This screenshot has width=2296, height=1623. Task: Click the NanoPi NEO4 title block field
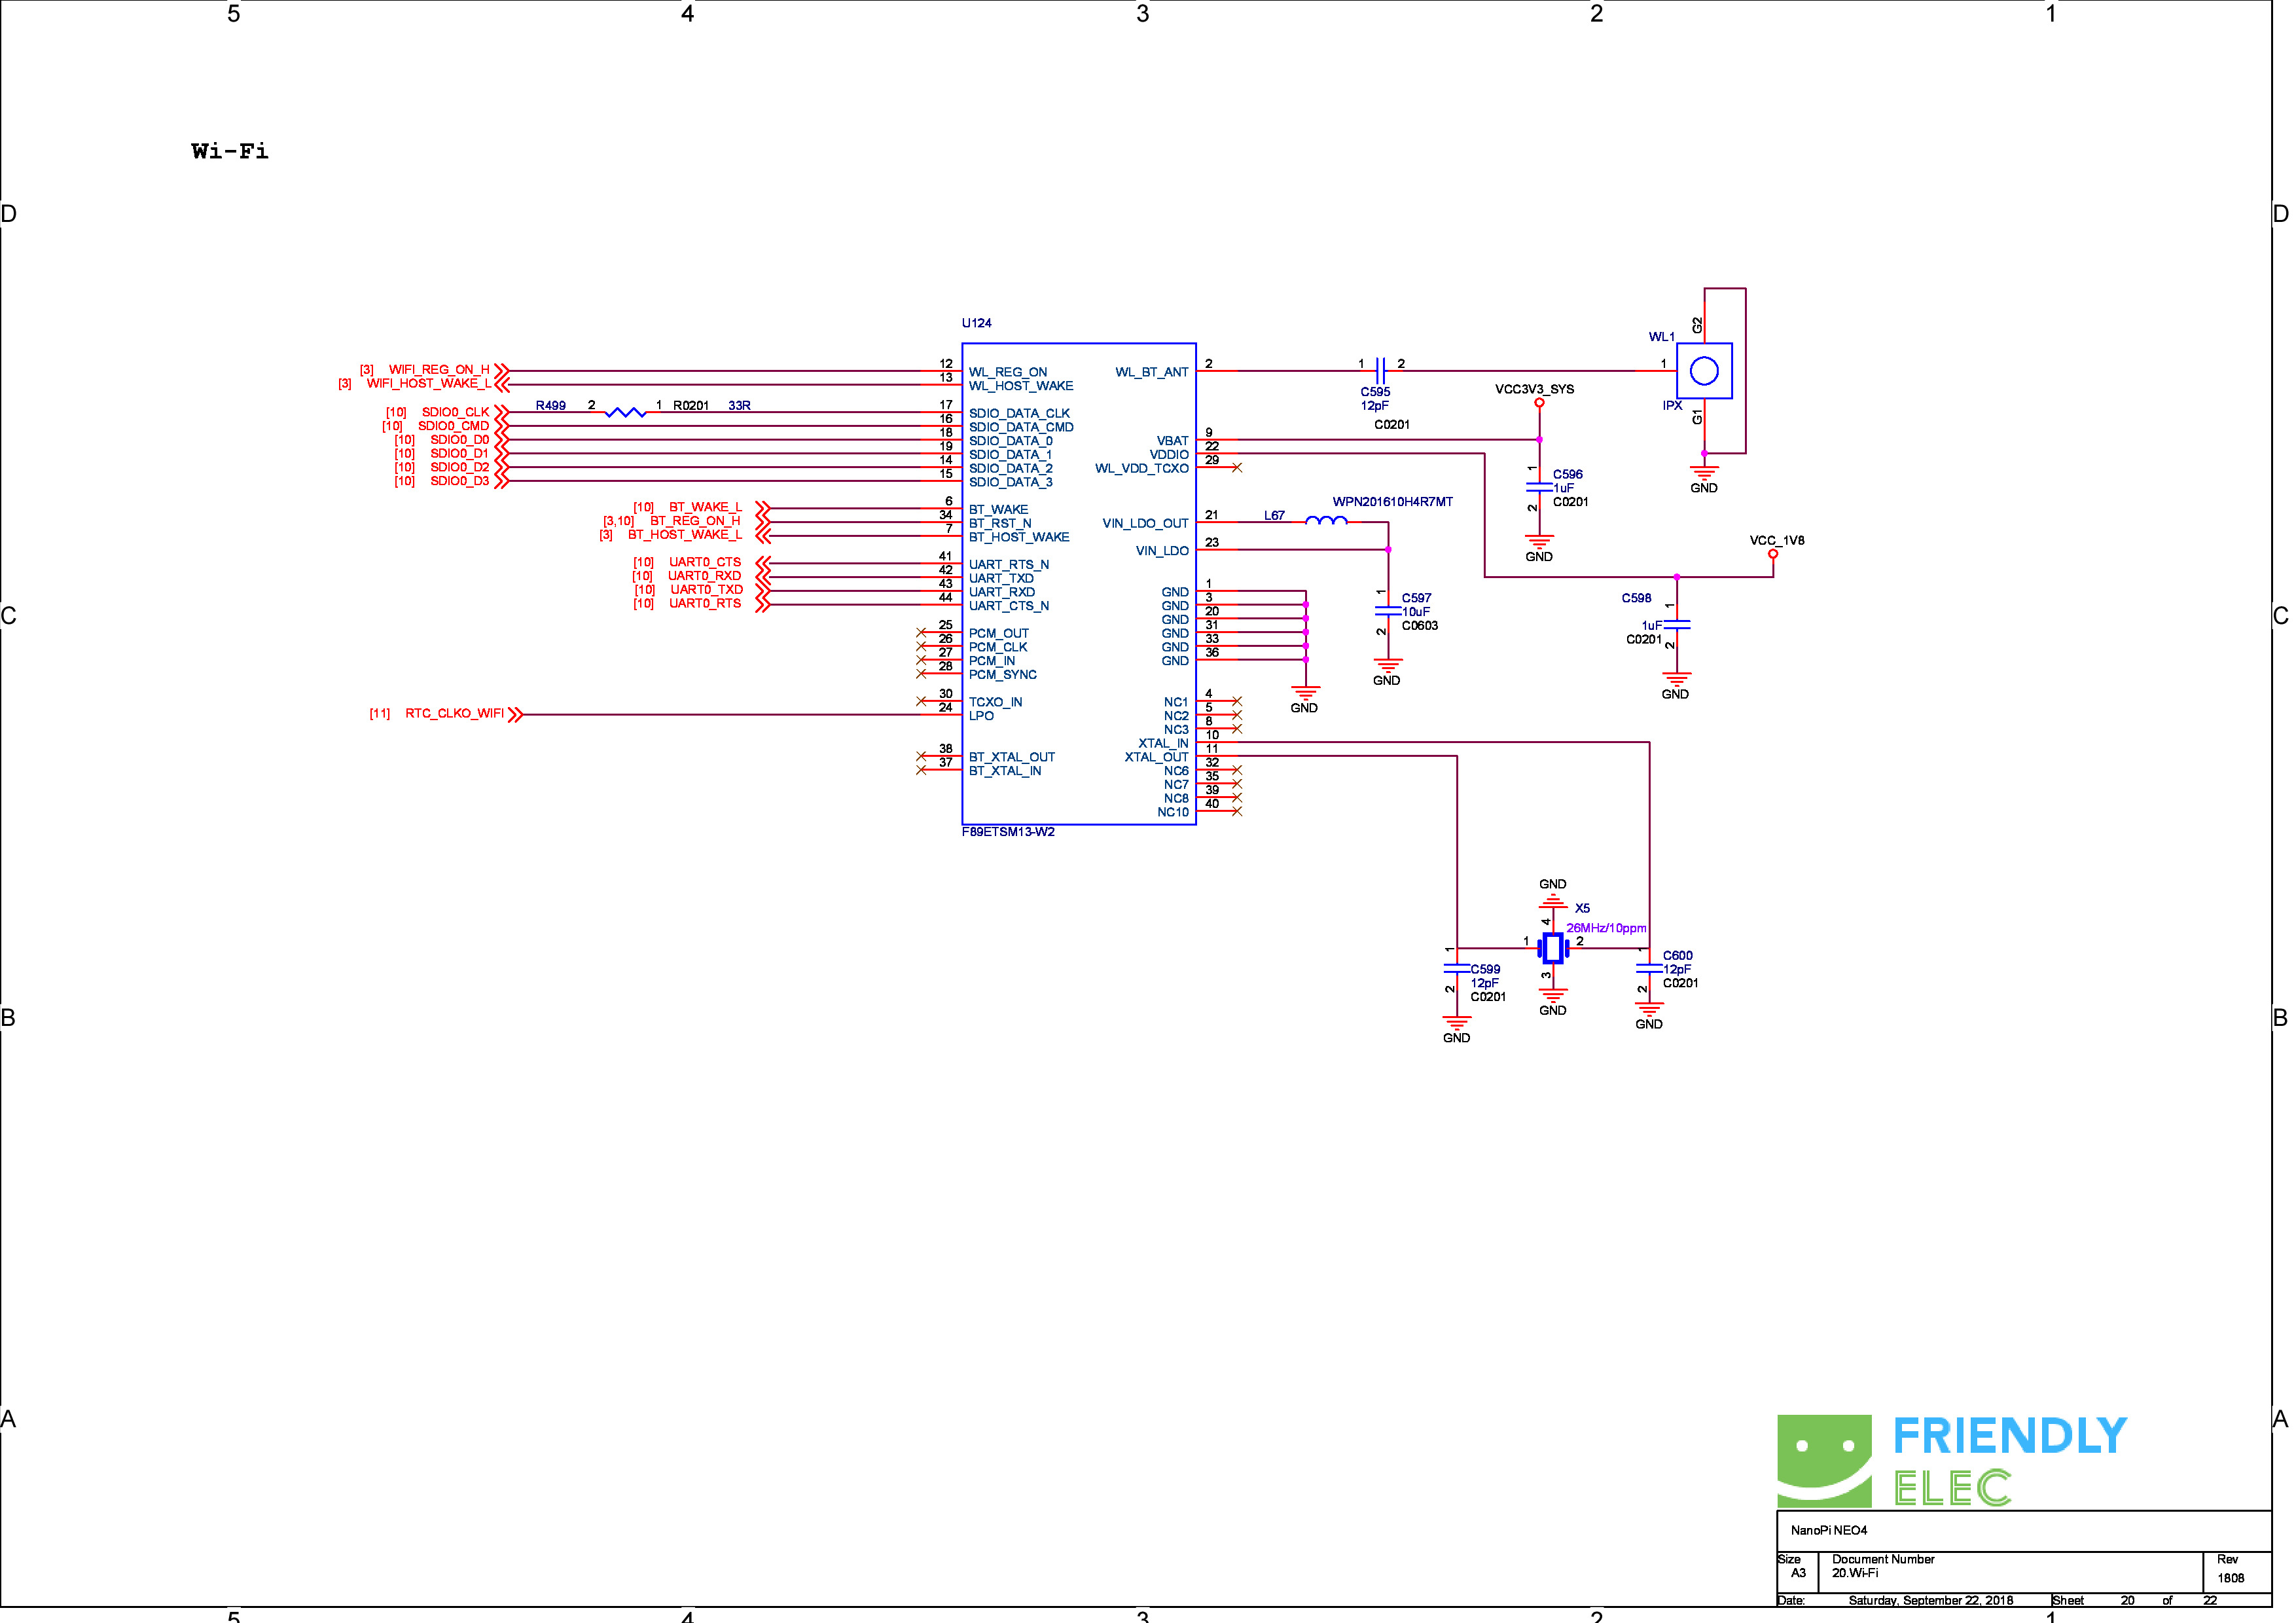pyautogui.click(x=1829, y=1530)
